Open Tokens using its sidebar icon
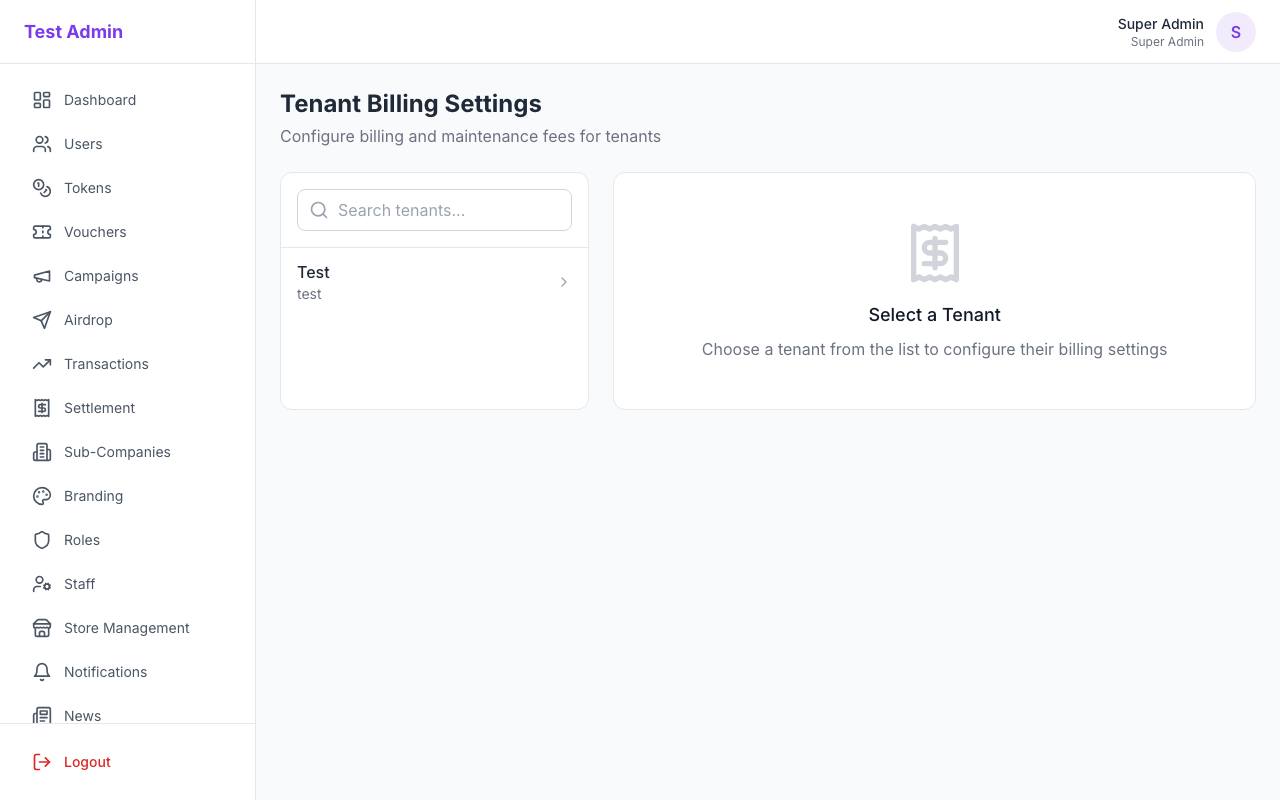The width and height of the screenshot is (1280, 800). (41, 188)
